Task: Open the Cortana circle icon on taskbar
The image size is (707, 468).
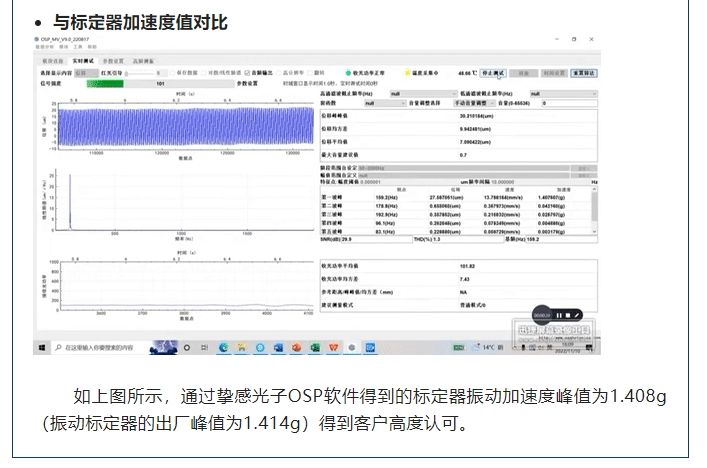Action: 188,347
